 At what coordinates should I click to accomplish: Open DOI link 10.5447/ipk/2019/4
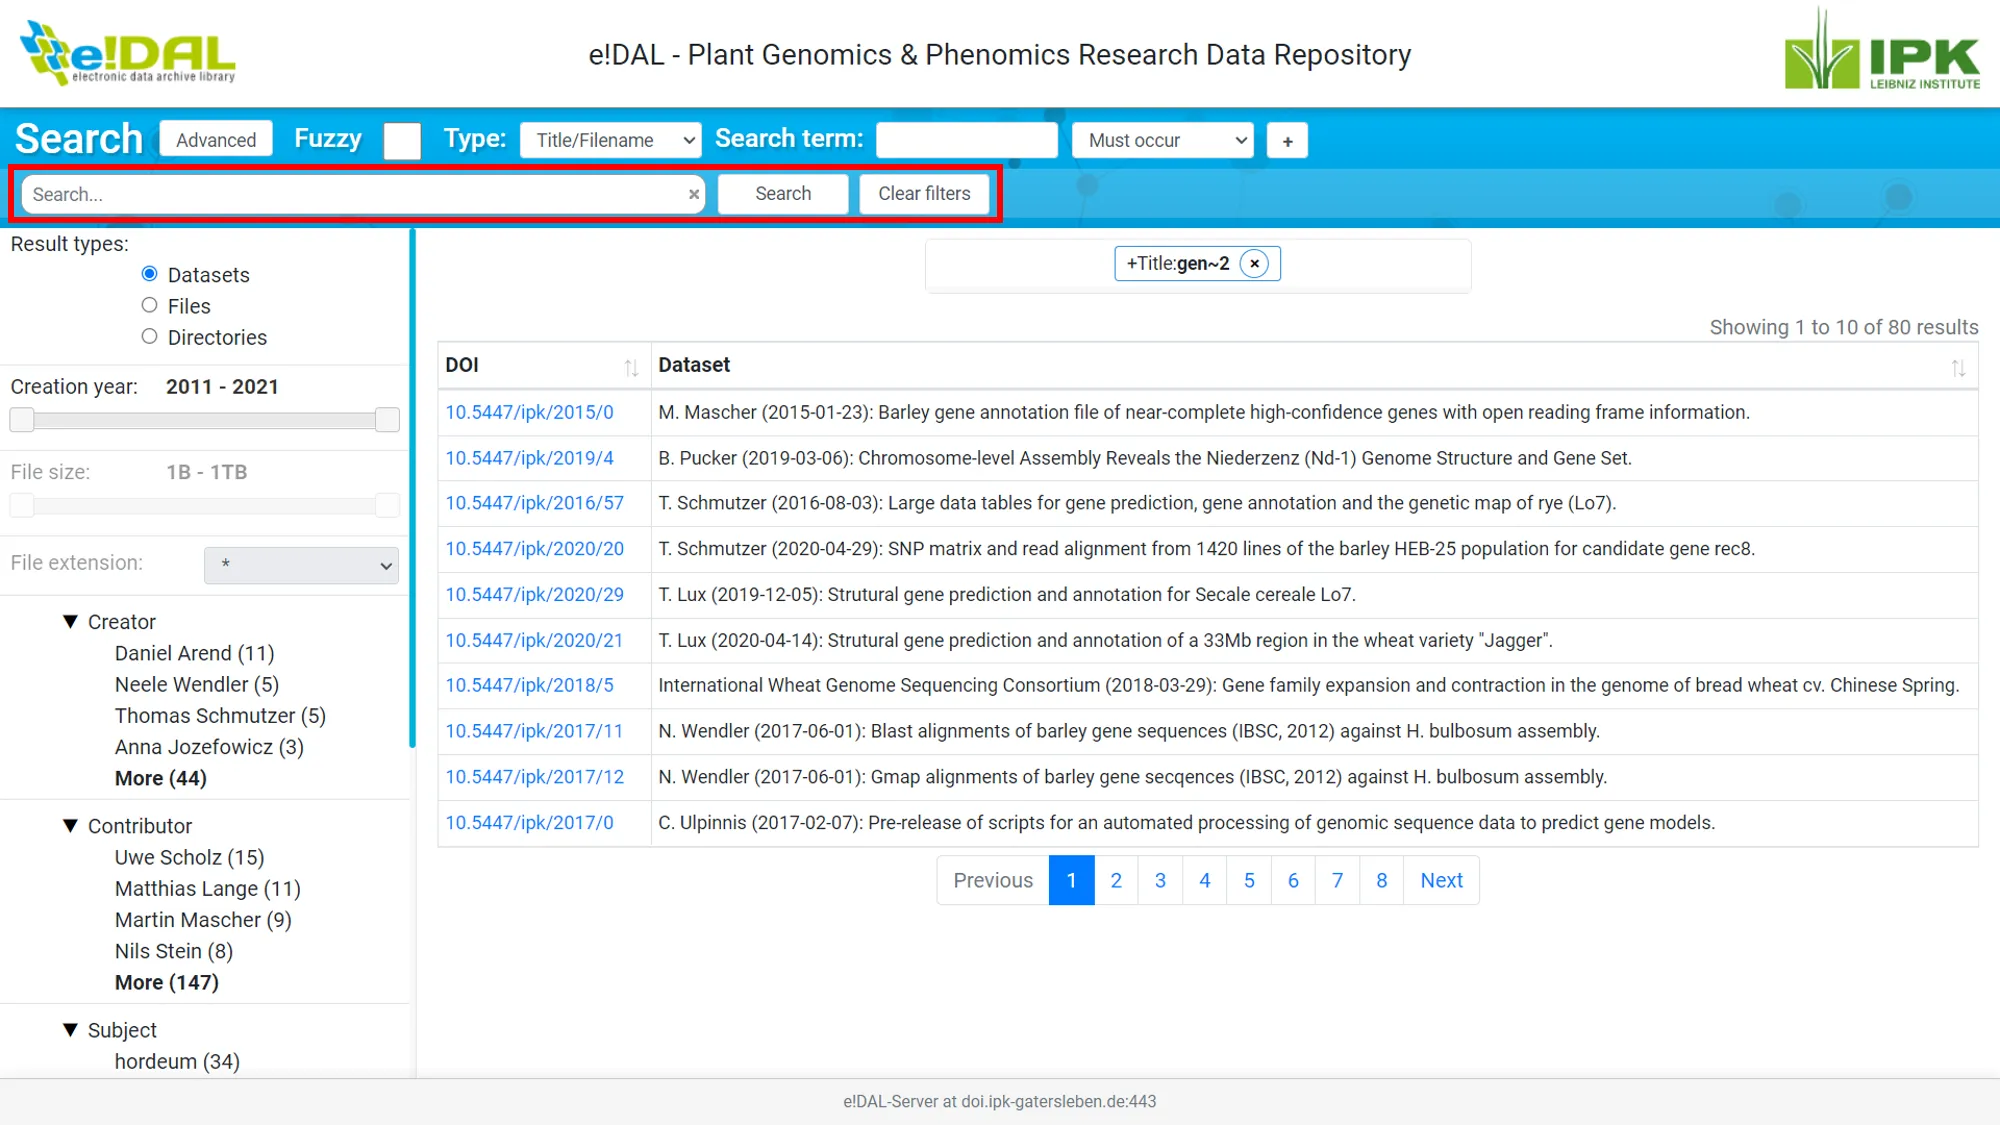[x=529, y=458]
